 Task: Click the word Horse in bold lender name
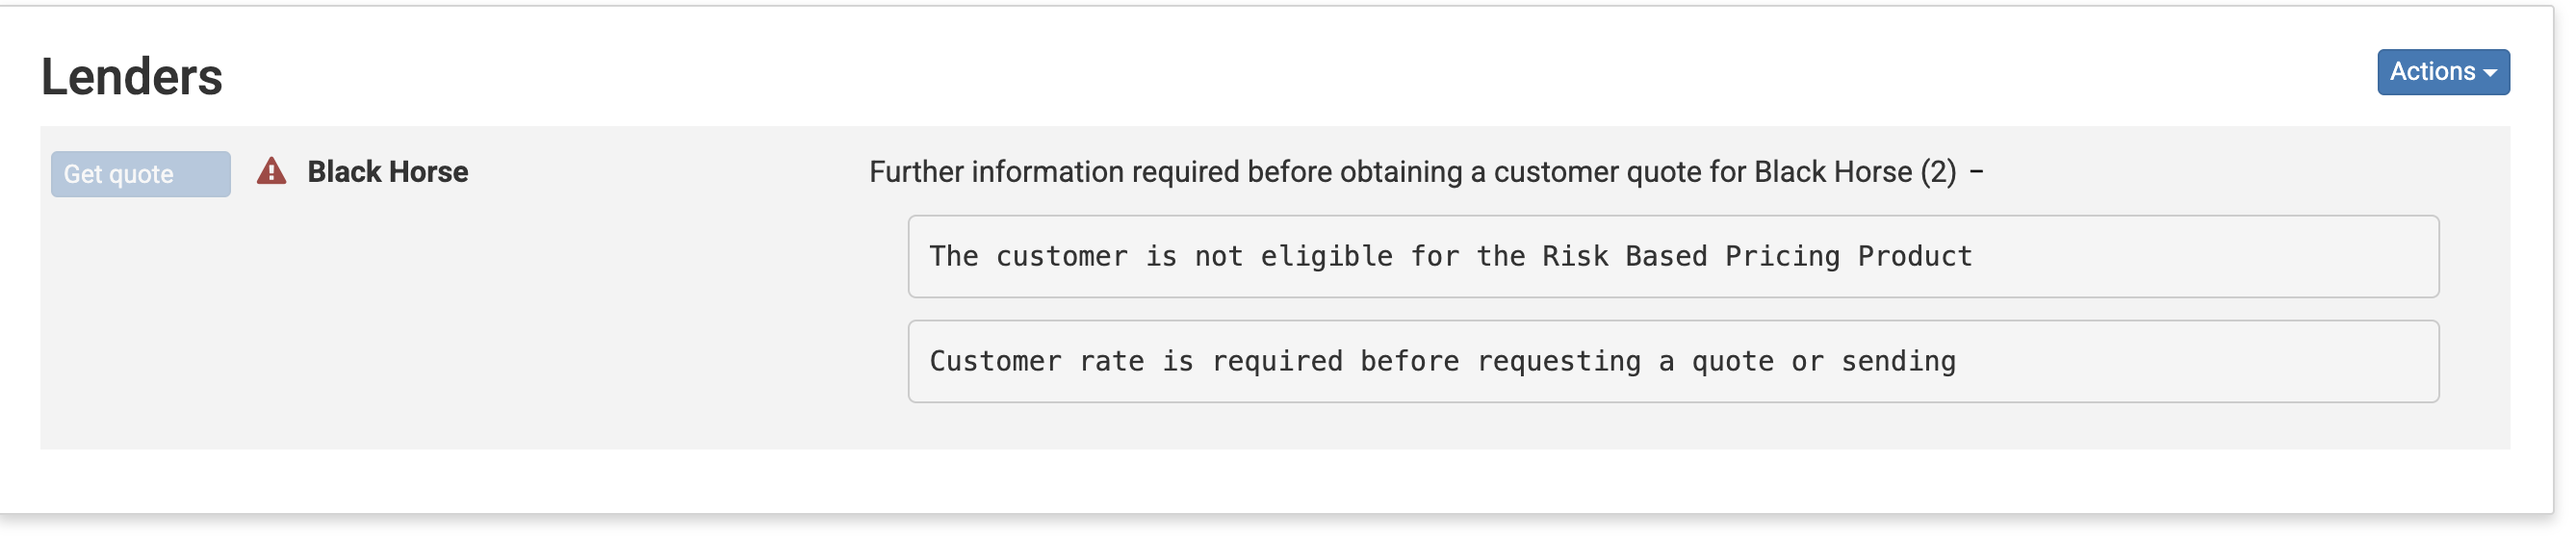coord(428,172)
